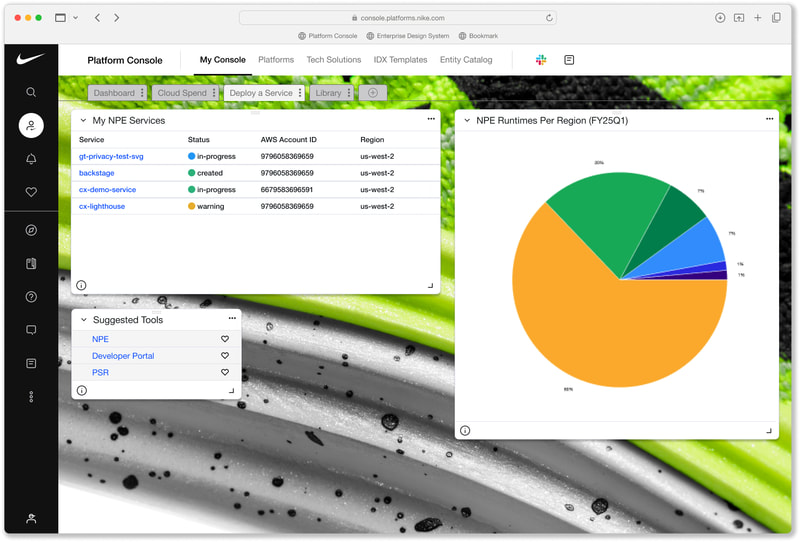
Task: Open cx-demo-service link
Action: (x=107, y=189)
